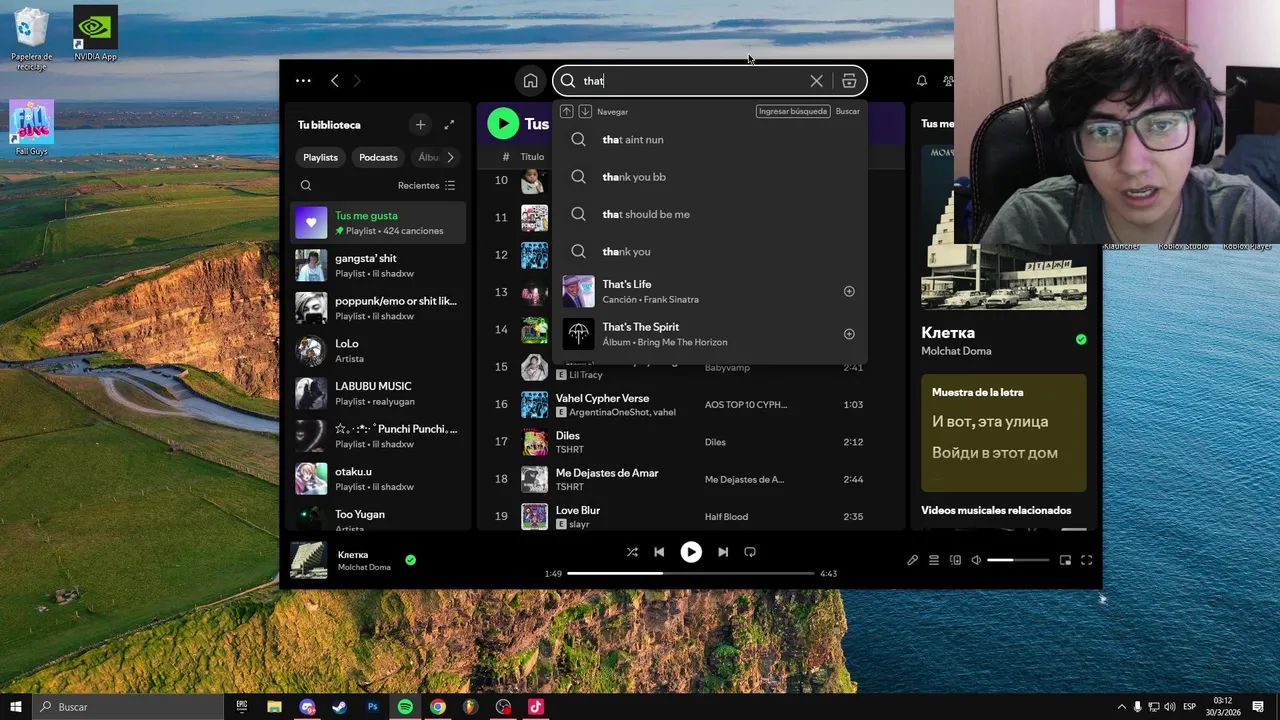Viewport: 1280px width, 720px height.
Task: Open the NVIDIA App desktop shortcut
Action: point(95,34)
